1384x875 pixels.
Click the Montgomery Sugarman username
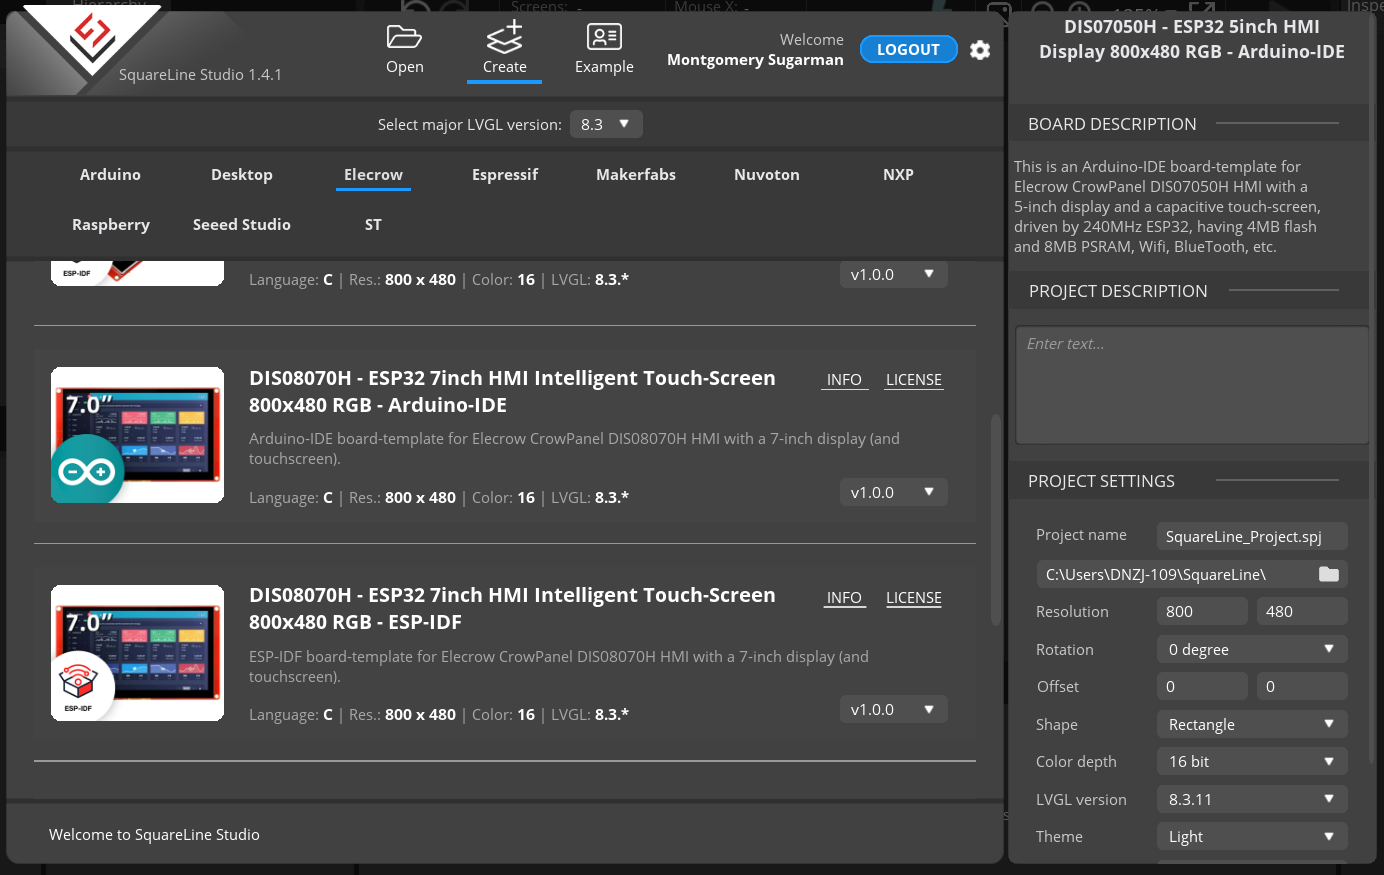pos(755,60)
